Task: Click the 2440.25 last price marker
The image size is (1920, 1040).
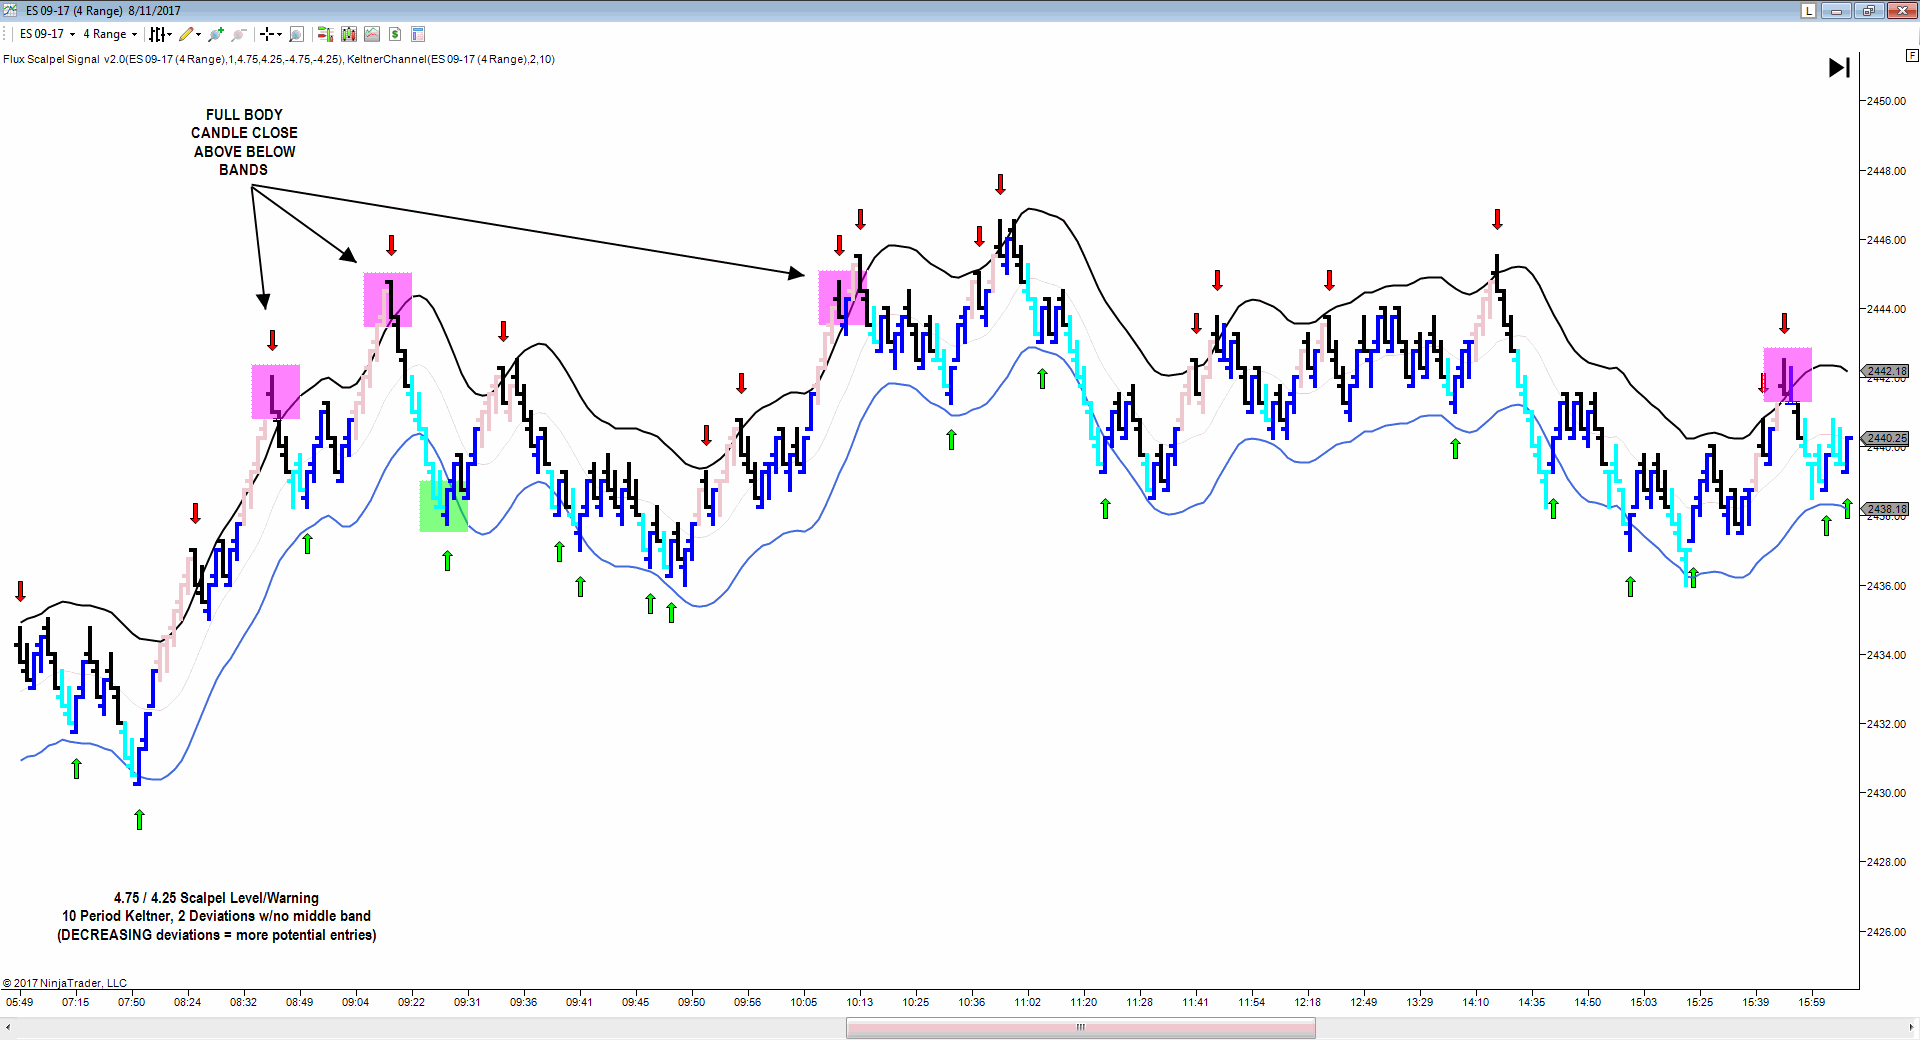Action: [1886, 438]
